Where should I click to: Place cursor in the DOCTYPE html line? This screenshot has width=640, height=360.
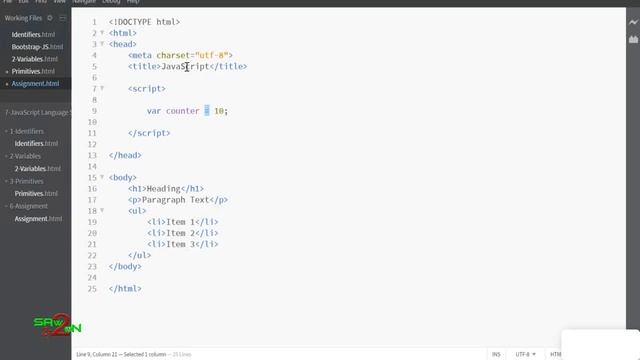(144, 22)
